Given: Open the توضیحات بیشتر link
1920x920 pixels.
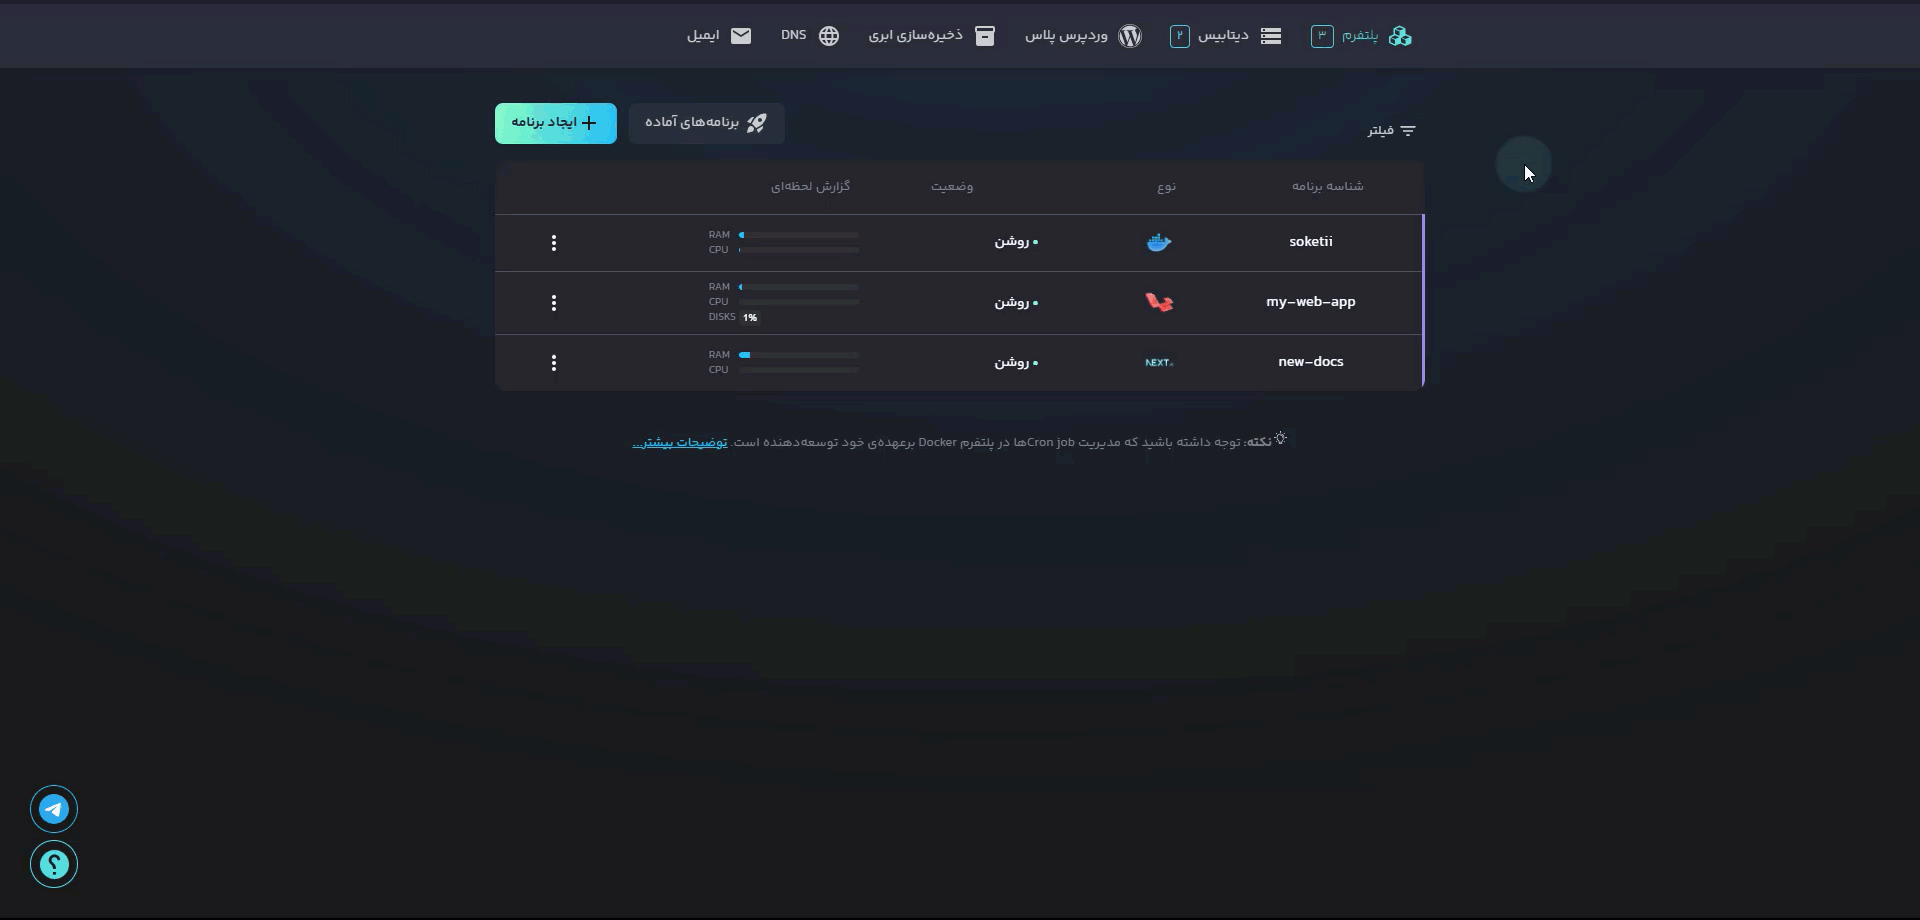Looking at the screenshot, I should (680, 442).
